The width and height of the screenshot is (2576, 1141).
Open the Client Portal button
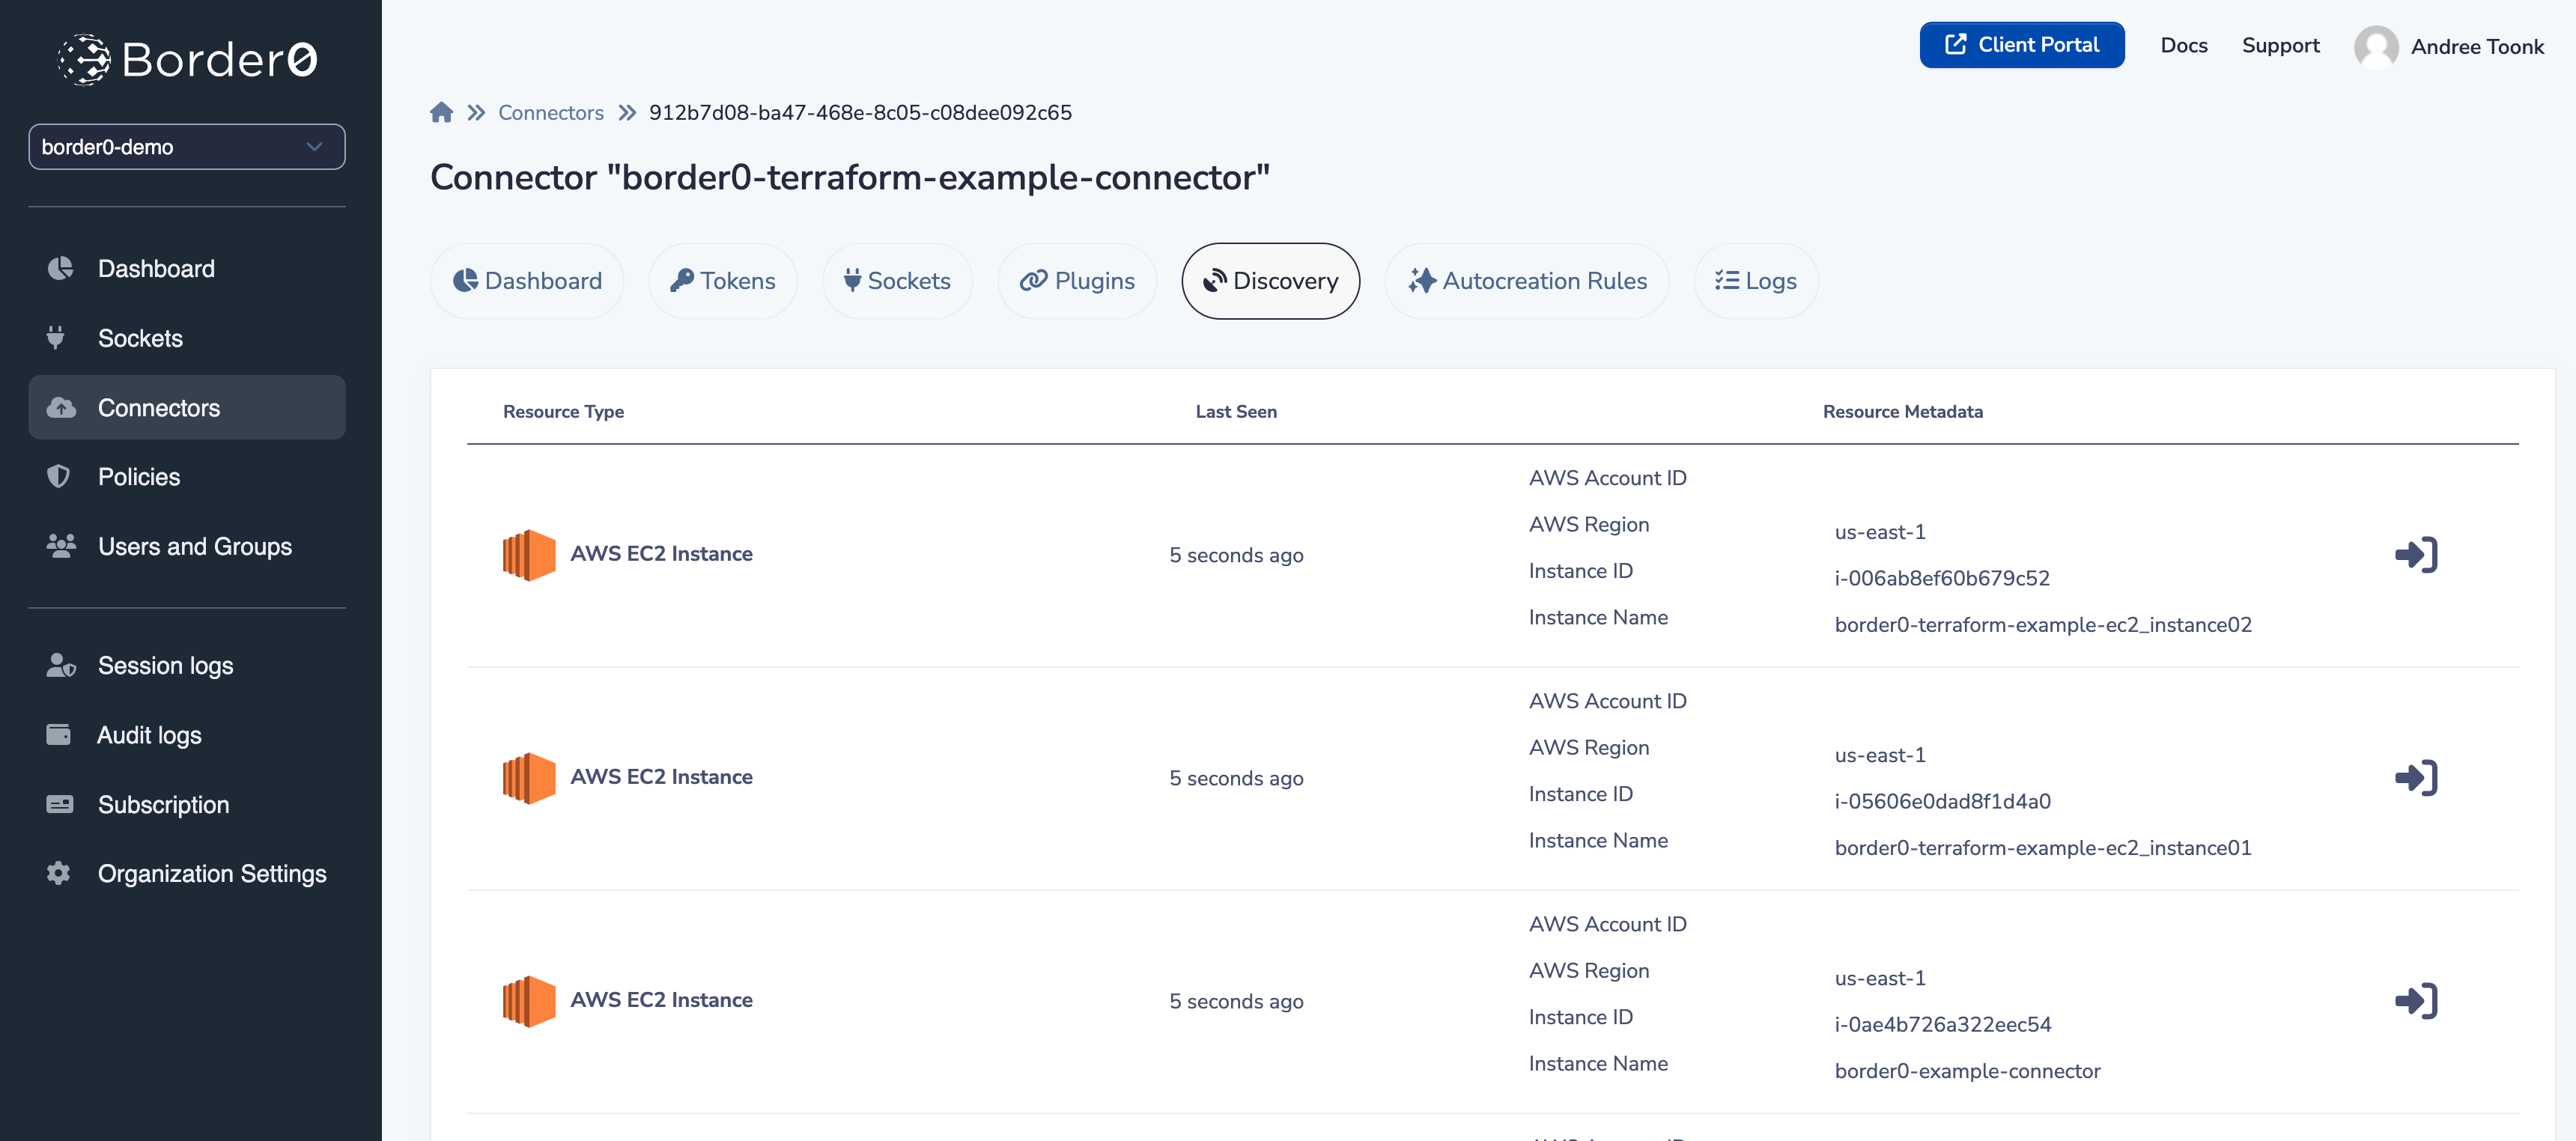[x=2021, y=45]
